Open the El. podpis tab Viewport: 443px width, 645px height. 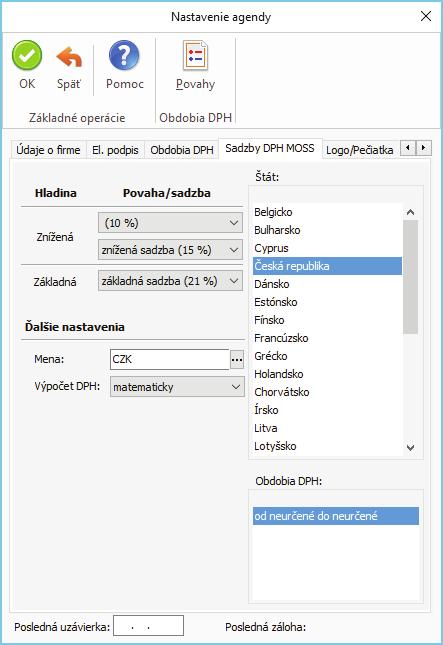[115, 150]
